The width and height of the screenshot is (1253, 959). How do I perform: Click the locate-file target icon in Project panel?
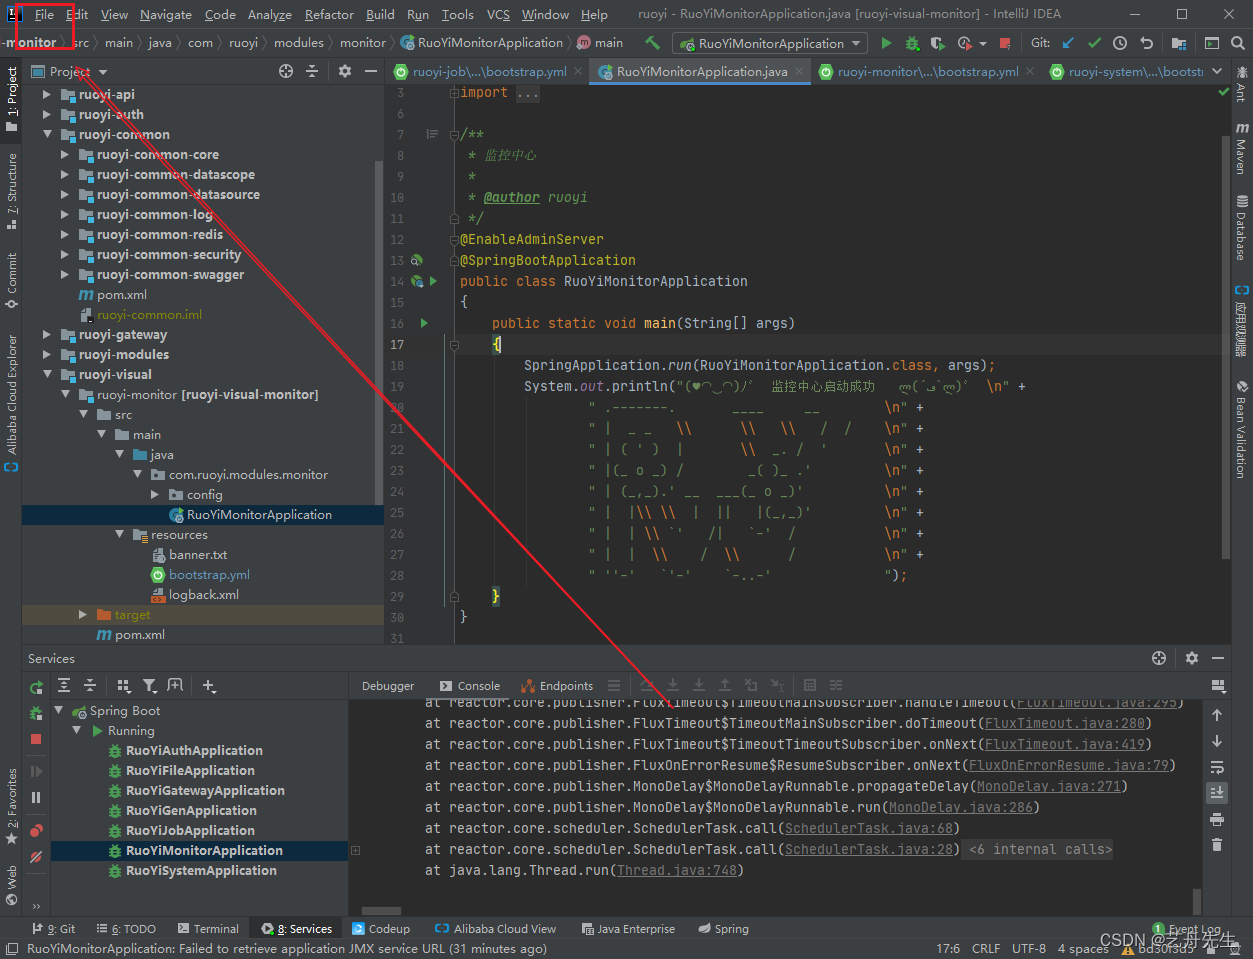pos(286,71)
